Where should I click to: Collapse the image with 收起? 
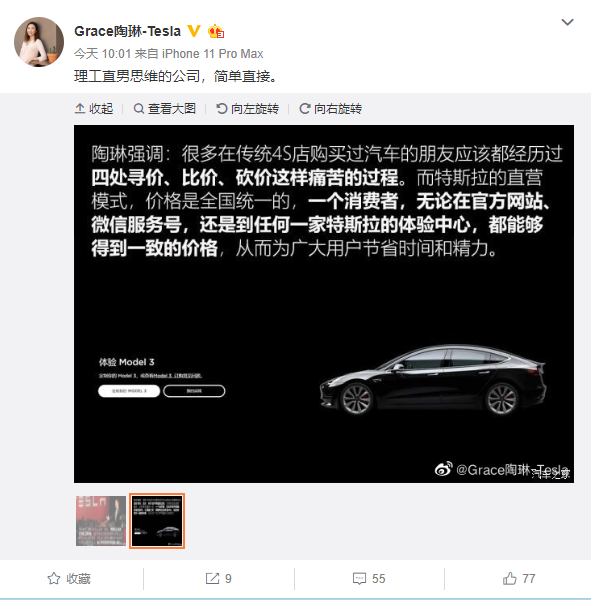pyautogui.click(x=94, y=109)
